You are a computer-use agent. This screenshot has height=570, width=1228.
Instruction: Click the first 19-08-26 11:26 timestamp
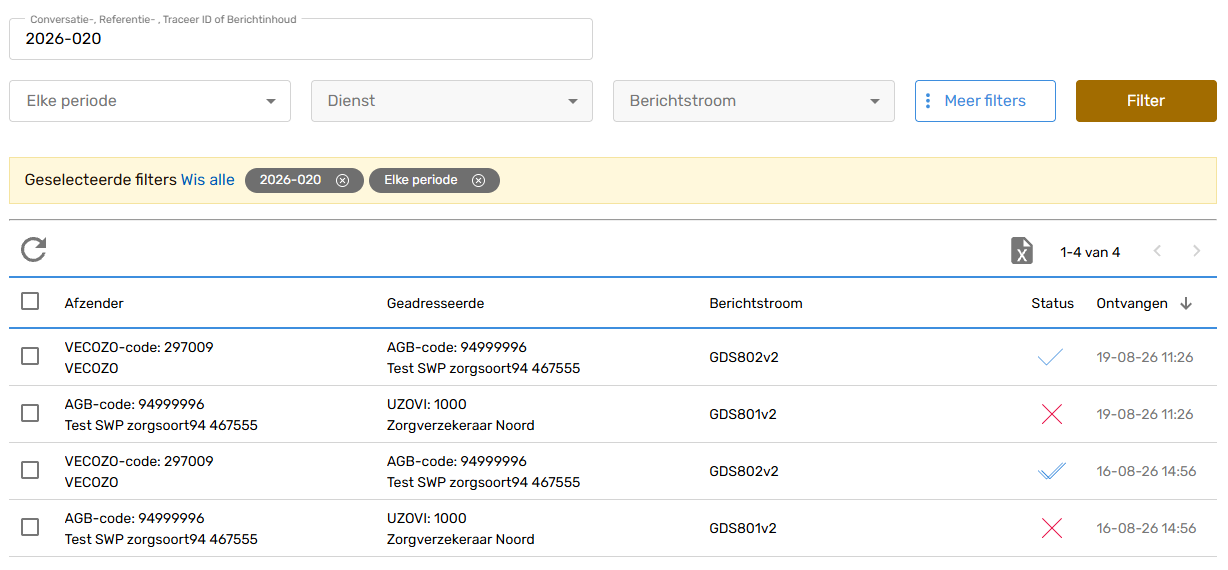pyautogui.click(x=1145, y=357)
